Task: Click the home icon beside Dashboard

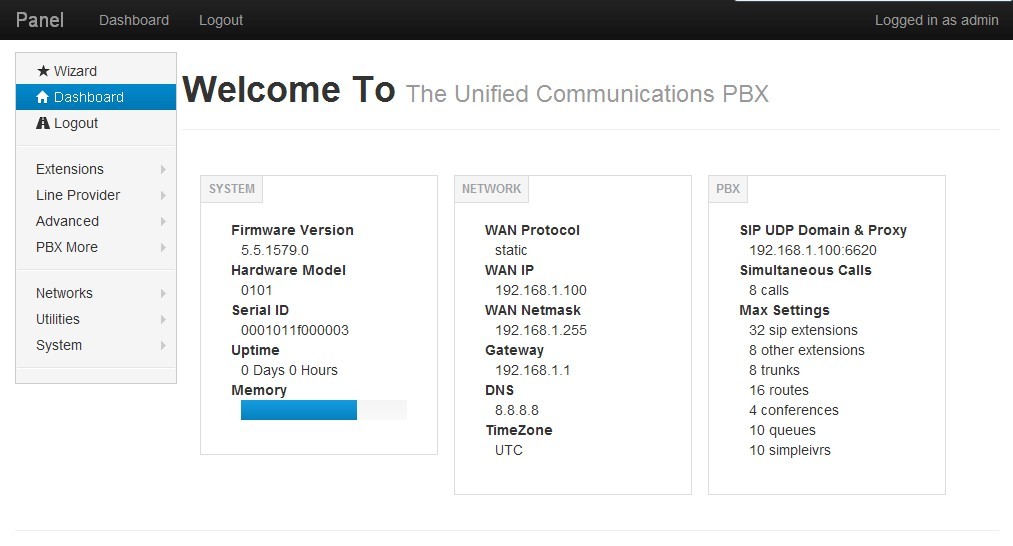Action: pyautogui.click(x=43, y=97)
